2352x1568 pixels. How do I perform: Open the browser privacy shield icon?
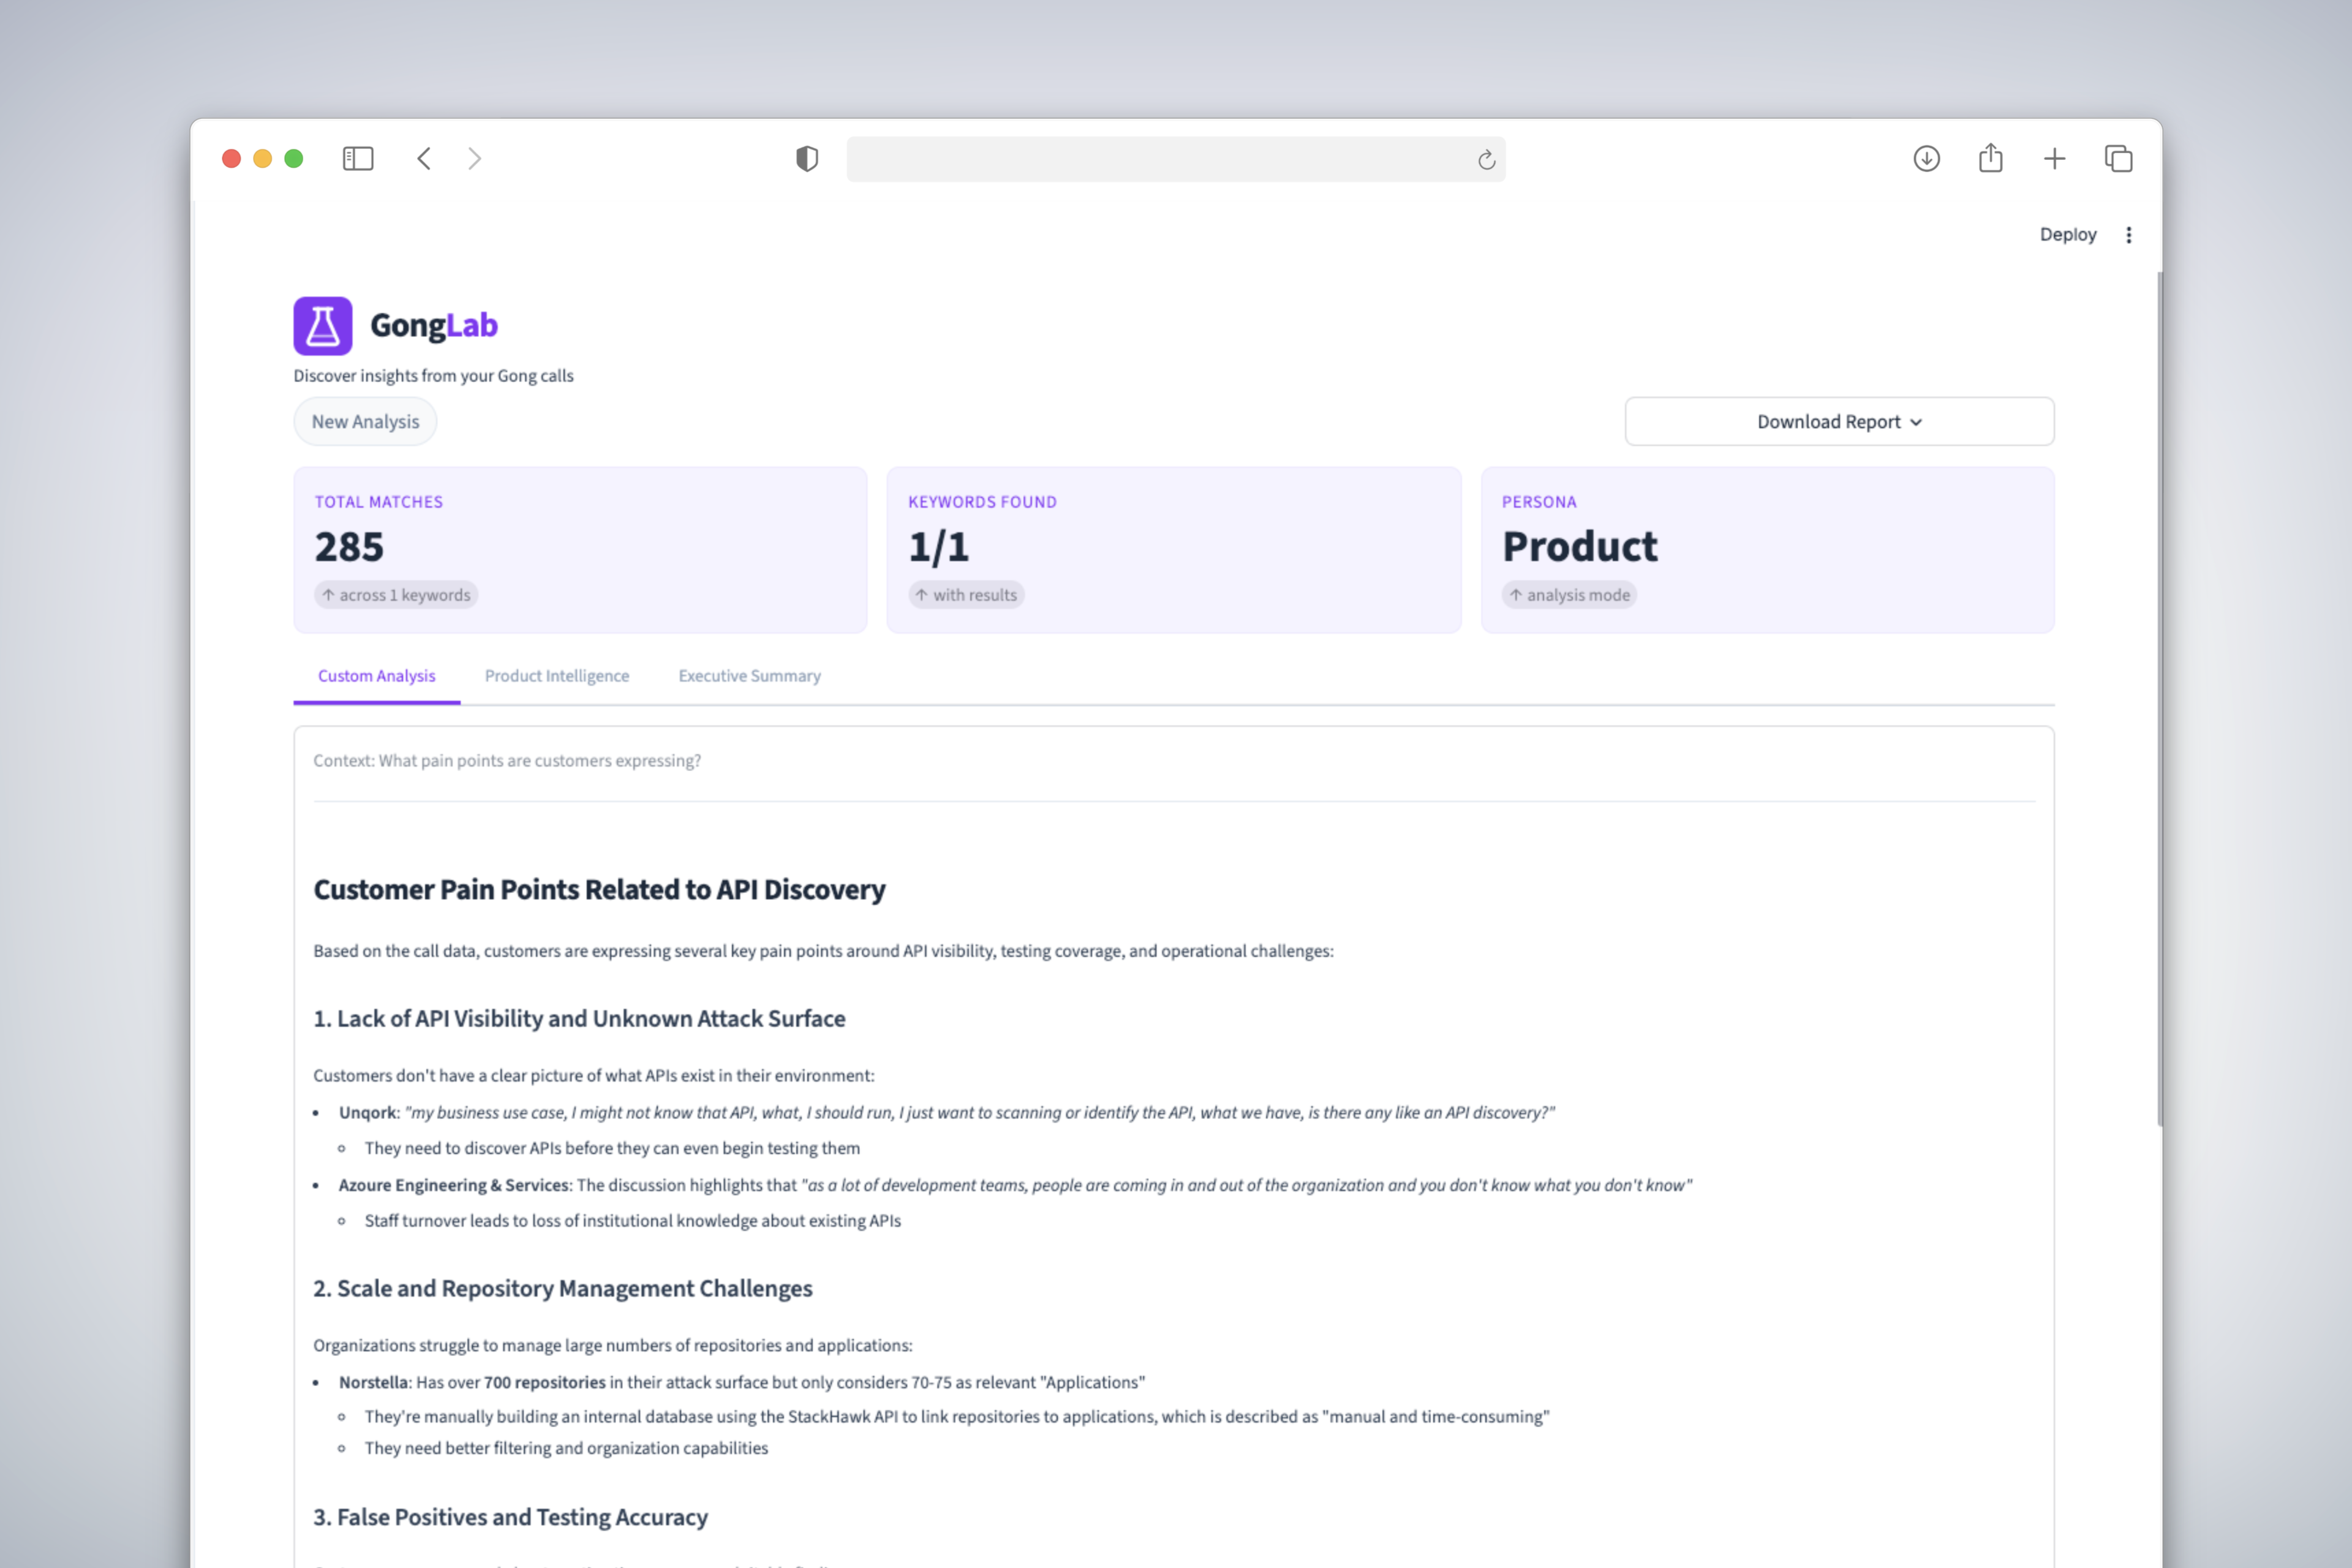[806, 158]
